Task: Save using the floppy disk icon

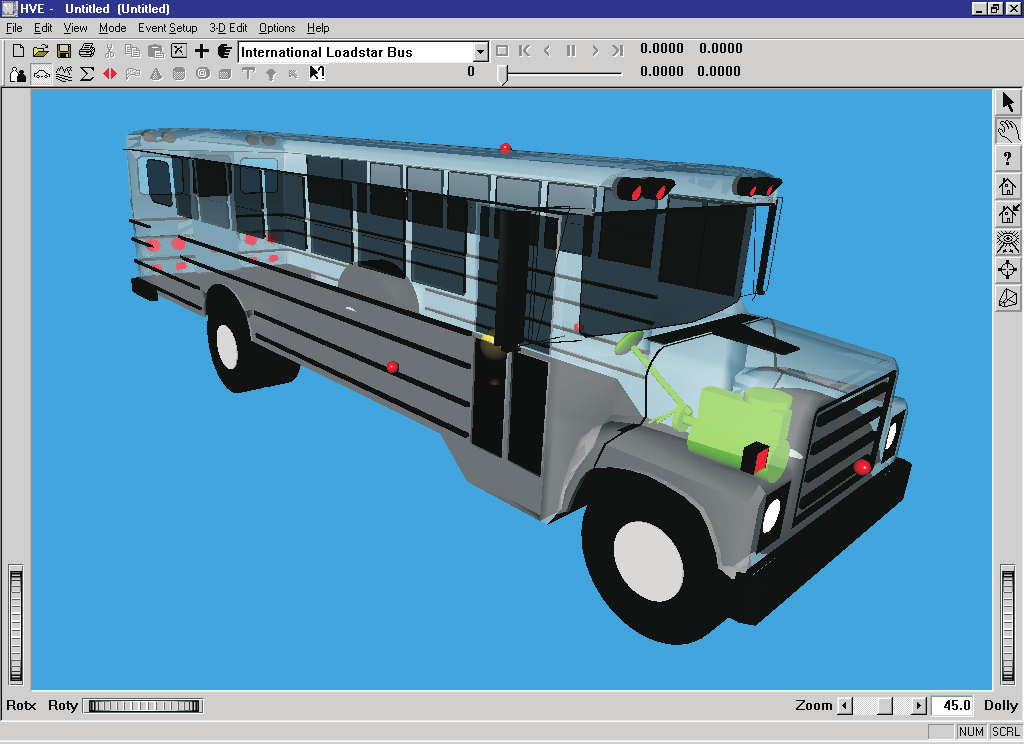Action: click(63, 51)
